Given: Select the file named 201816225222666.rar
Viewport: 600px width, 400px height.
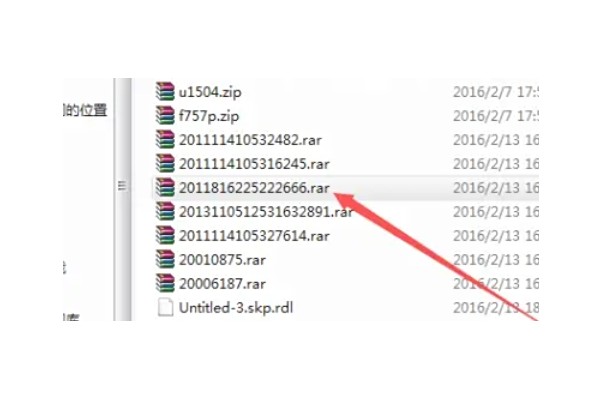Looking at the screenshot, I should click(x=254, y=188).
